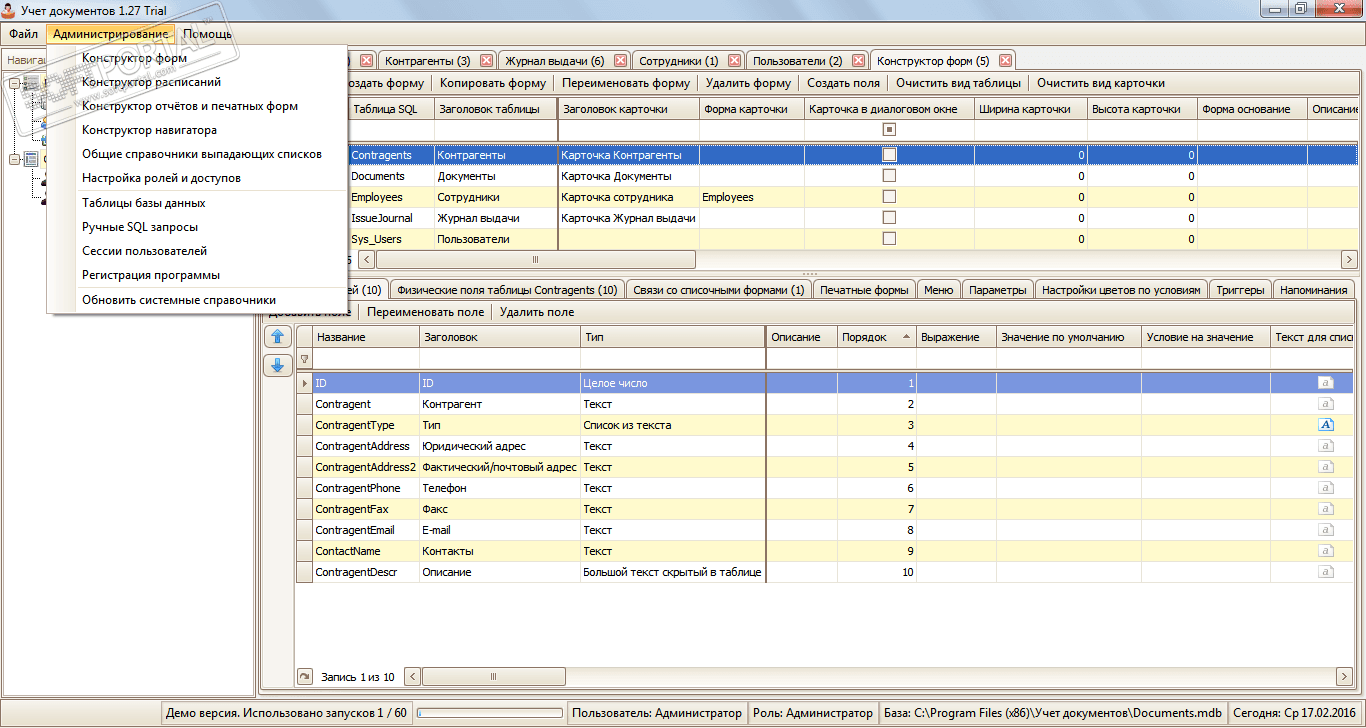Open "Связи со списочными формами (1)" tab

click(718, 290)
